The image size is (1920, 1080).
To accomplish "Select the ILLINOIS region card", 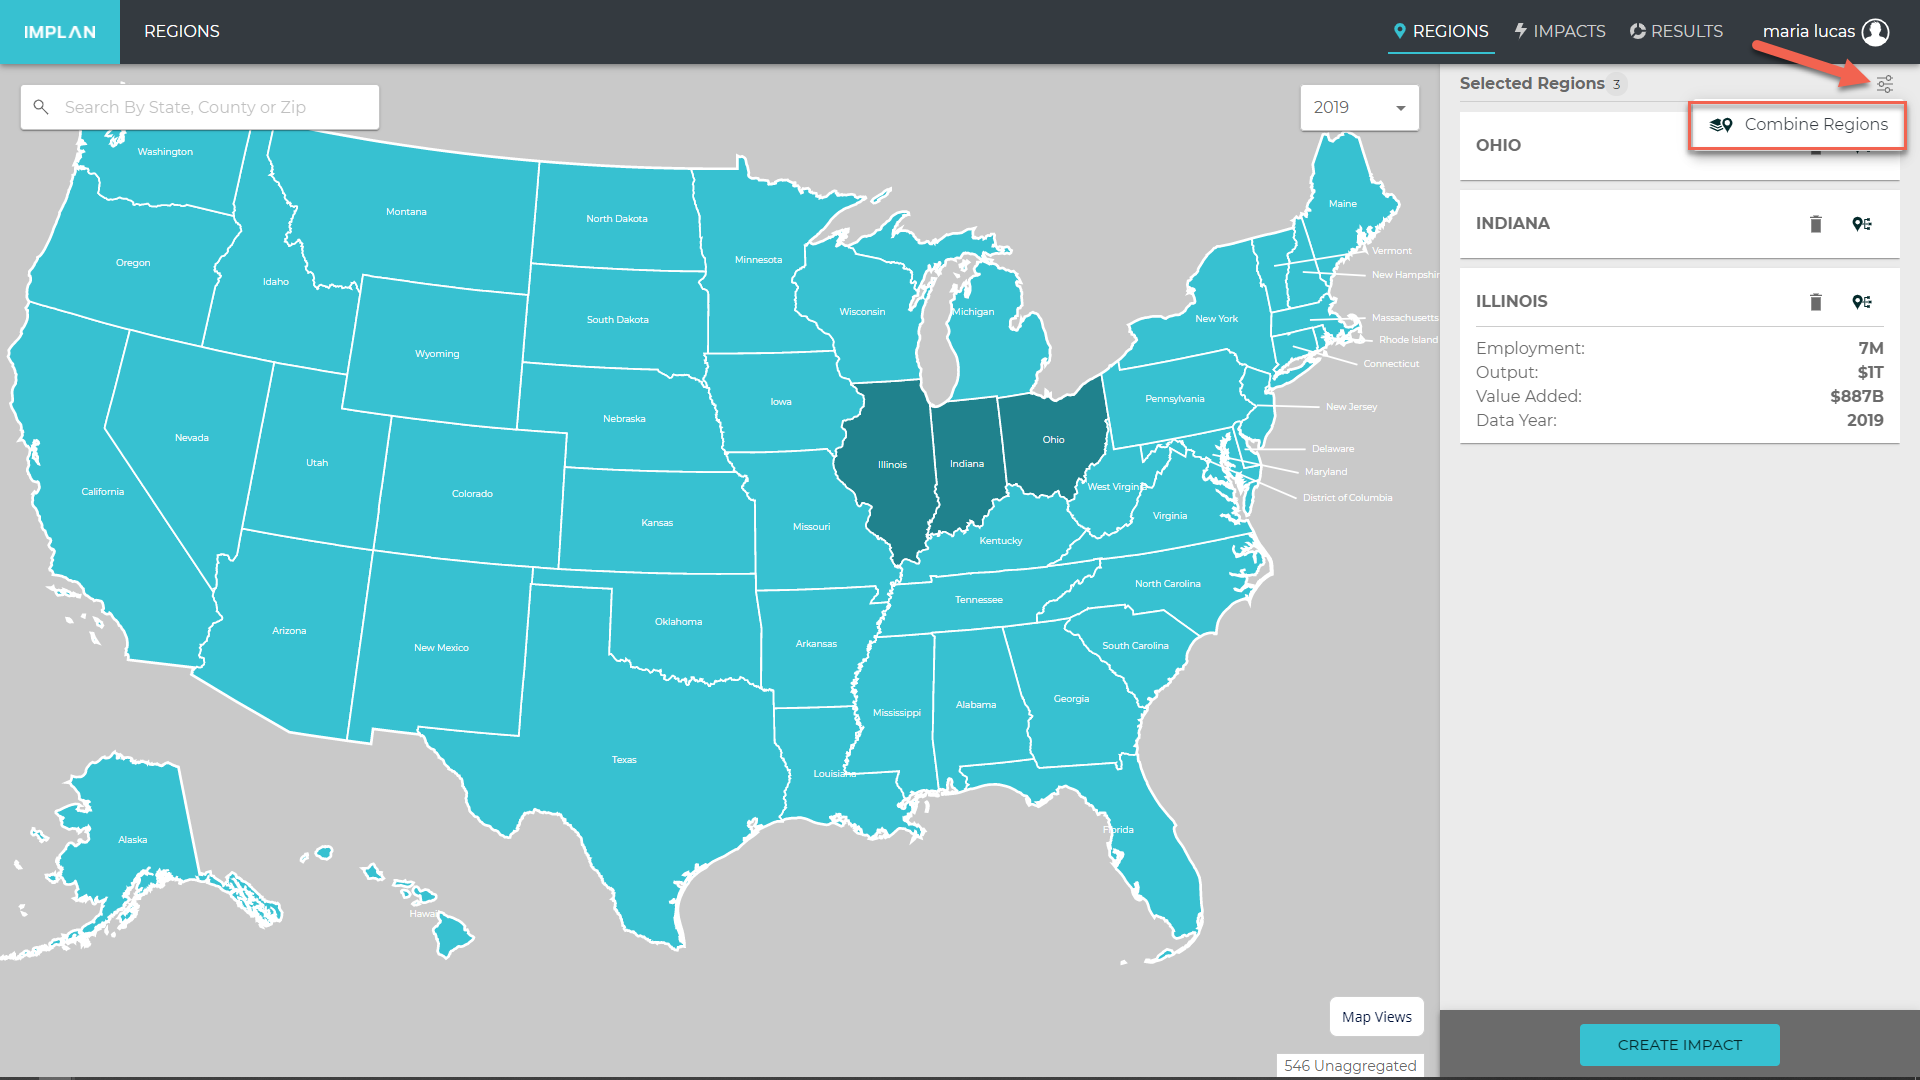I will click(1680, 356).
